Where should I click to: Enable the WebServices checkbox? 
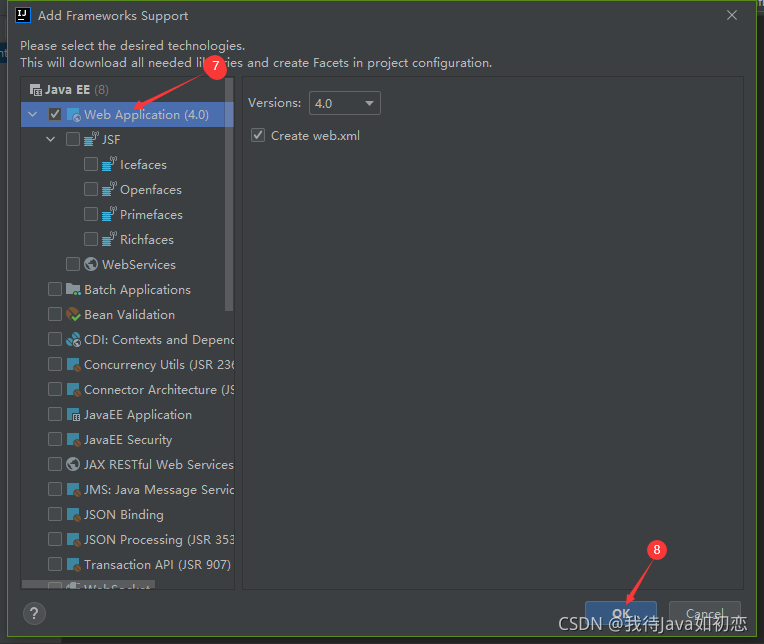point(73,264)
